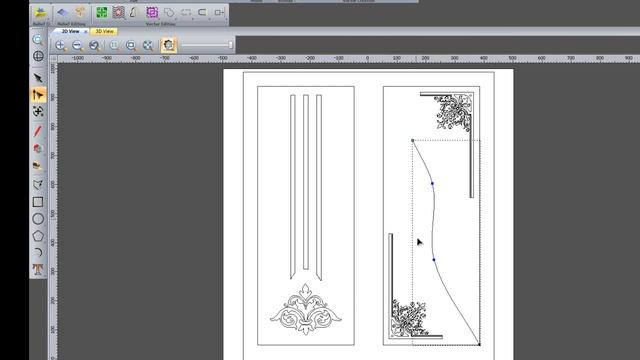Click the middle vertical bar in left panel
The height and width of the screenshot is (360, 640).
(x=306, y=182)
